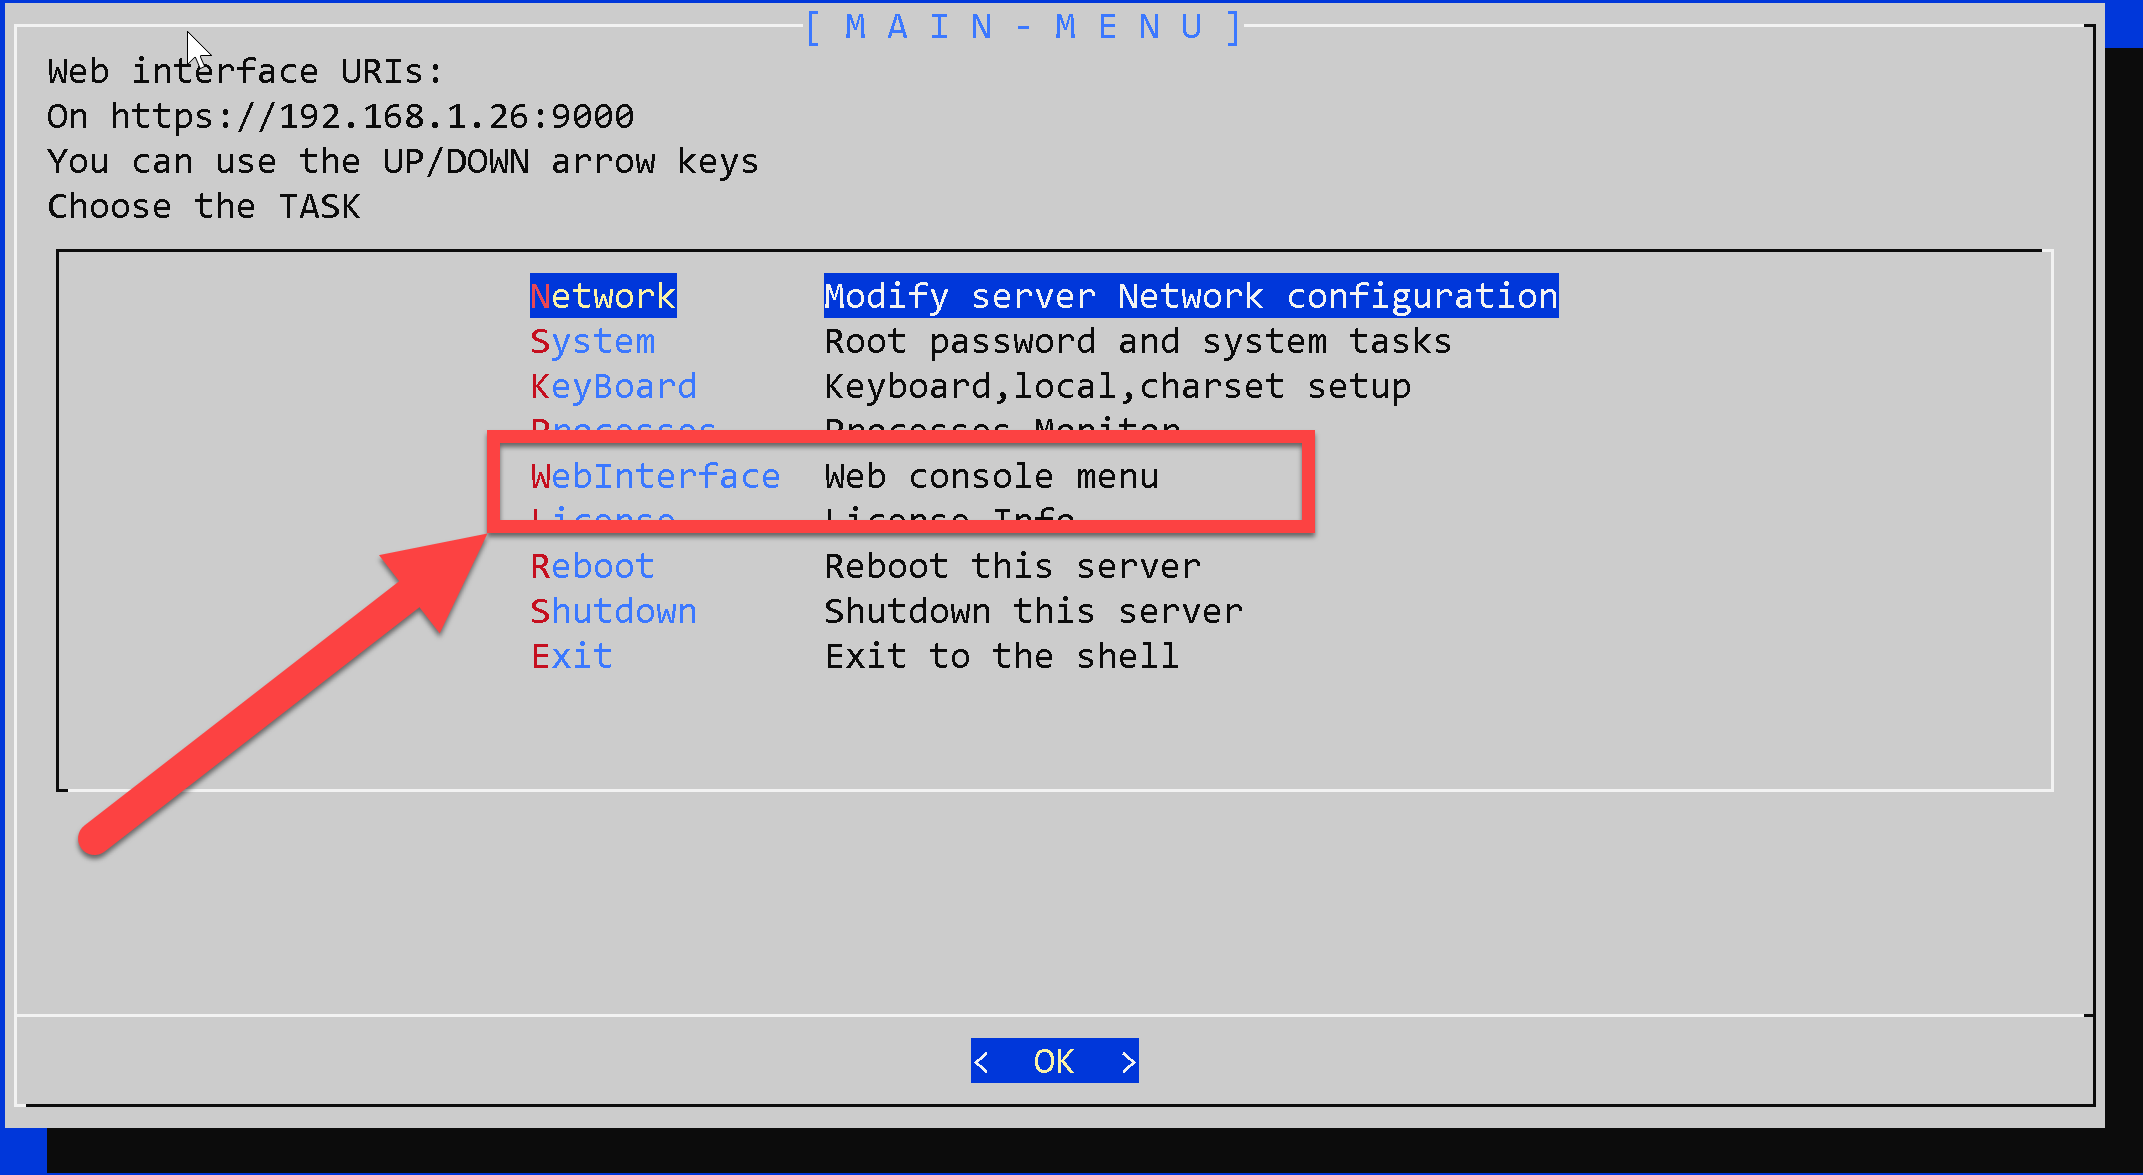2143x1175 pixels.
Task: Click 'Keyboard,local,charset setup' description
Action: tap(1117, 386)
